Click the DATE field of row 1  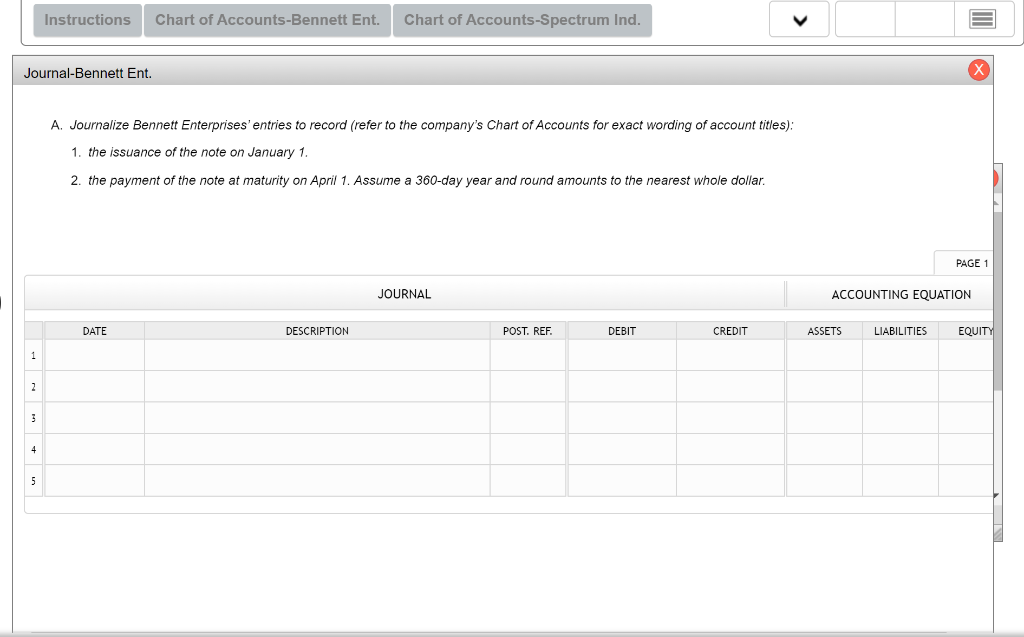pyautogui.click(x=95, y=356)
